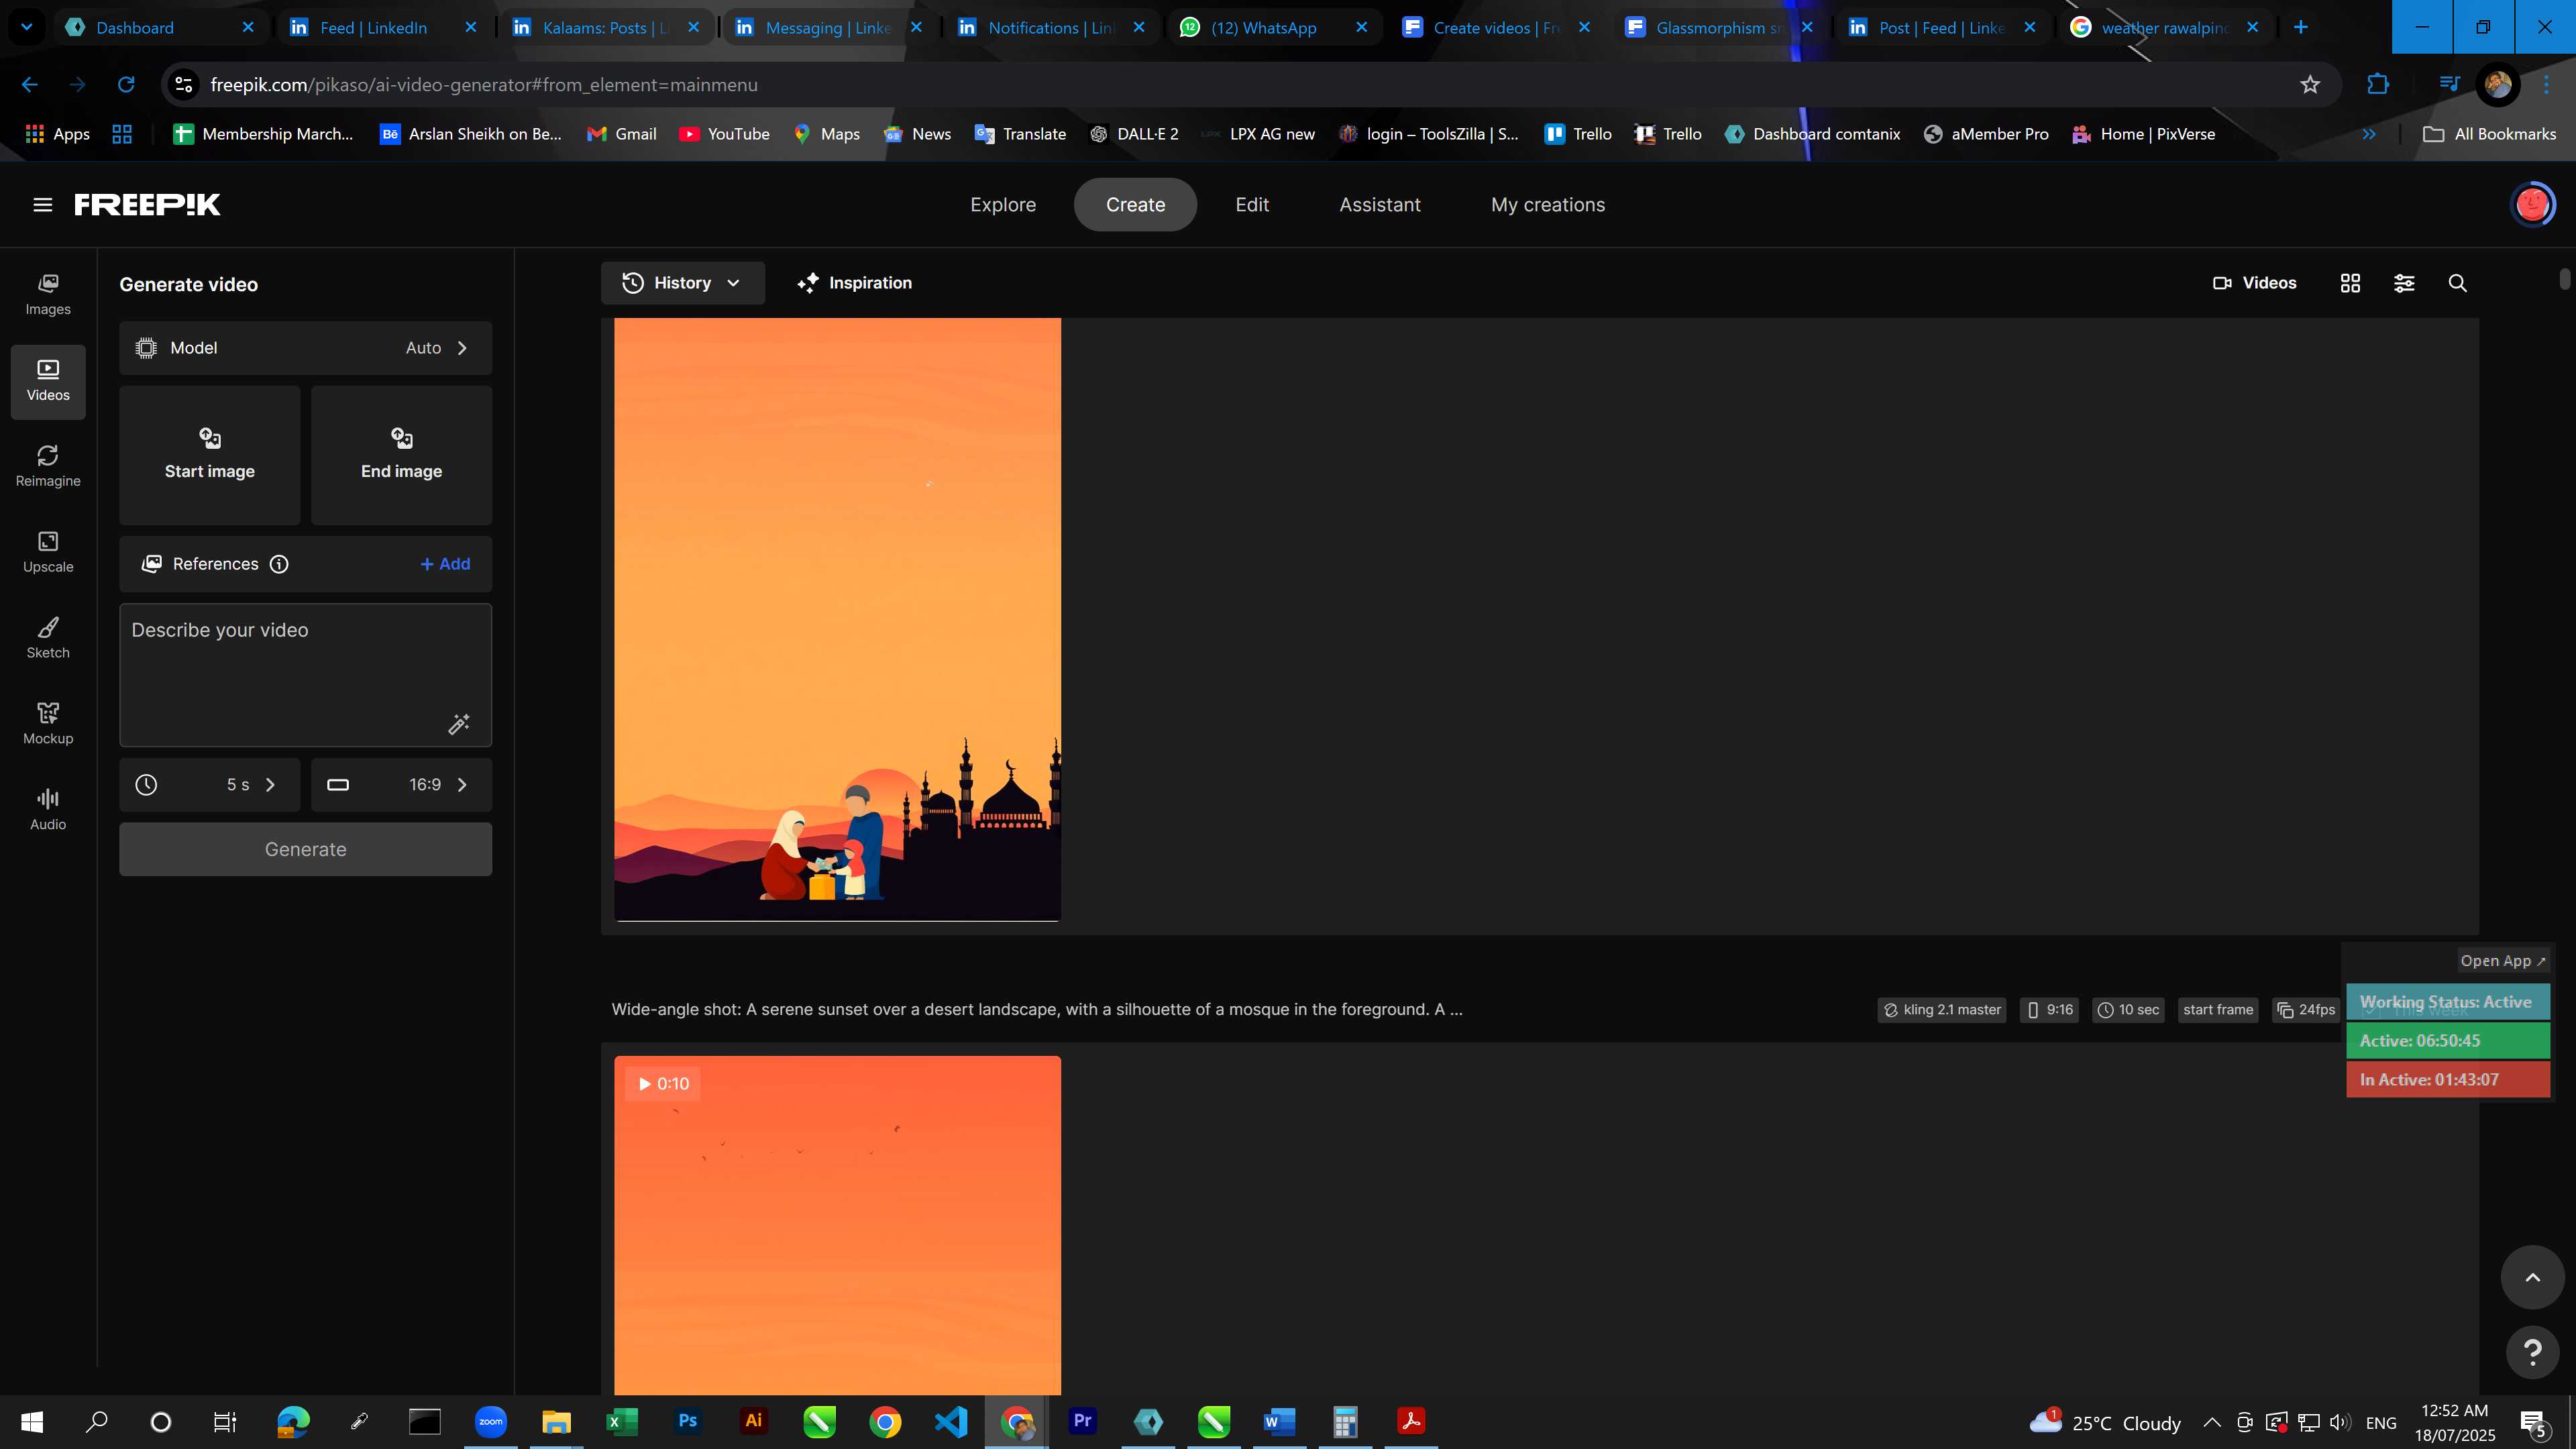The image size is (2576, 1449).
Task: Open the Sketch tool
Action: pyautogui.click(x=48, y=638)
